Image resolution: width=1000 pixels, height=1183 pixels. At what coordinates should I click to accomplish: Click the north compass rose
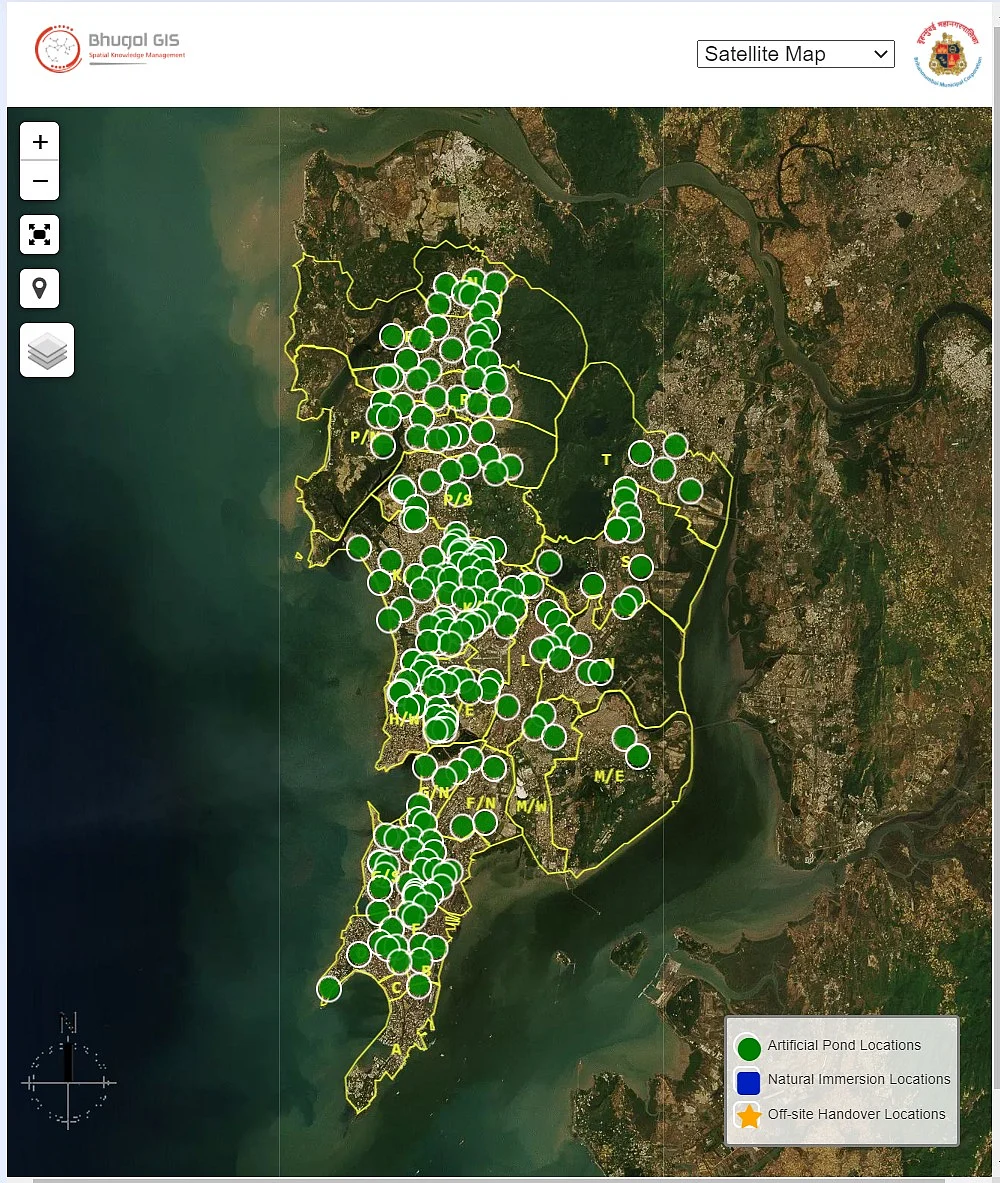(x=68, y=1071)
